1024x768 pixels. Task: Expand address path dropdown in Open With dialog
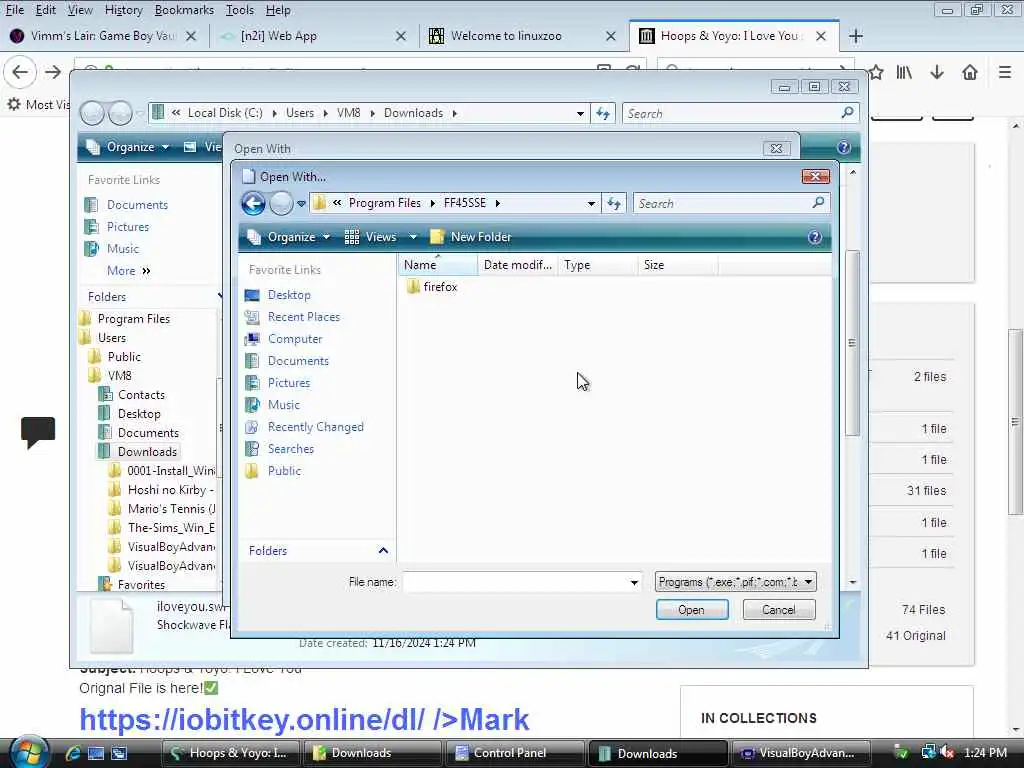(x=591, y=204)
